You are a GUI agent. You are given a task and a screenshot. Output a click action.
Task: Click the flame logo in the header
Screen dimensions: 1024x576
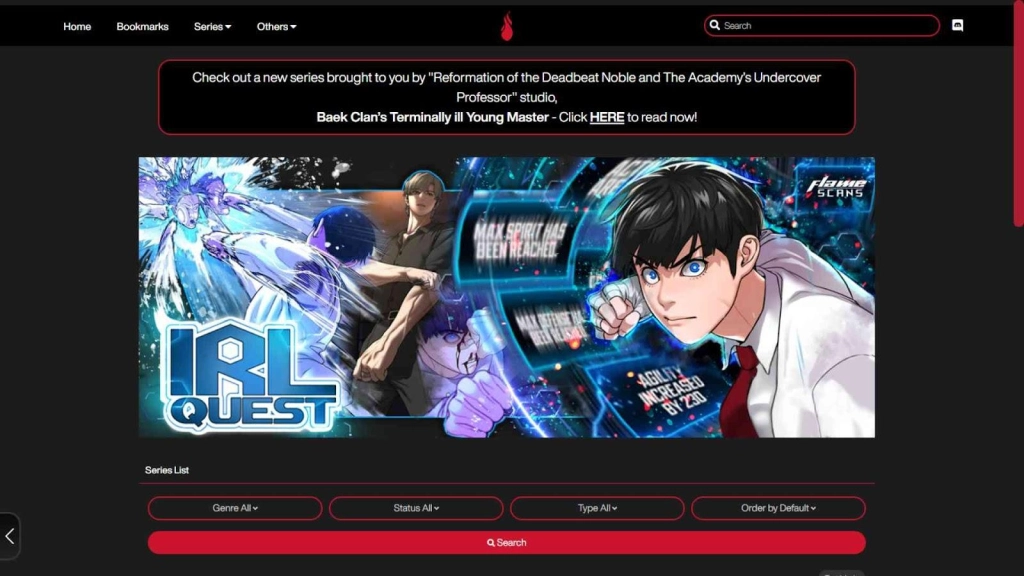(x=507, y=26)
